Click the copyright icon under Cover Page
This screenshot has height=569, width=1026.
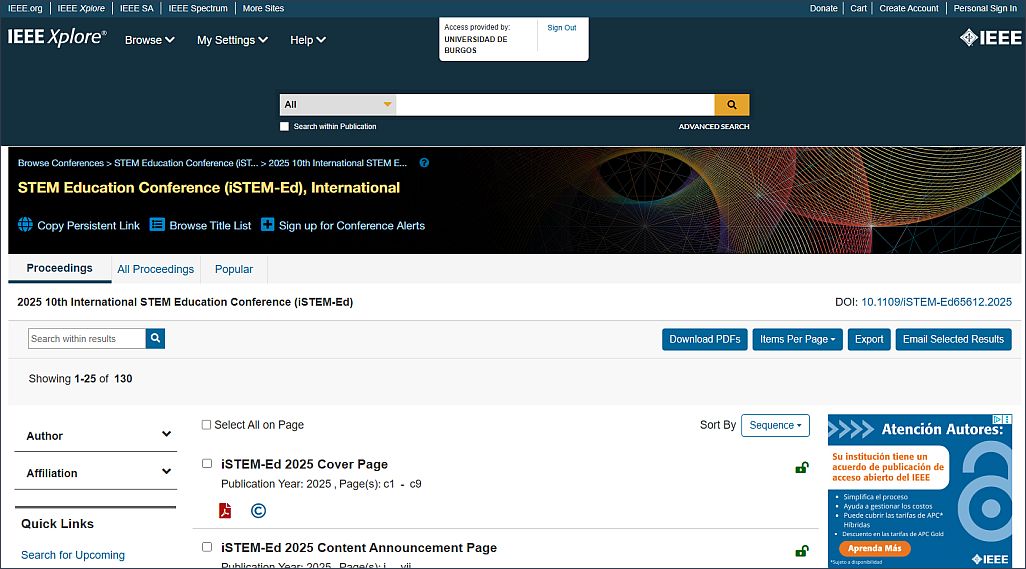(x=258, y=511)
